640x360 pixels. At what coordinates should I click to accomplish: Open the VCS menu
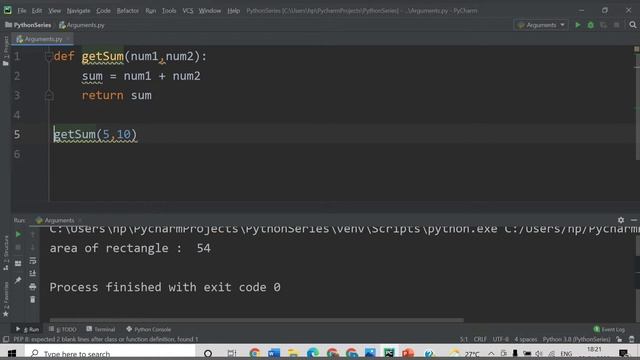pos(188,11)
